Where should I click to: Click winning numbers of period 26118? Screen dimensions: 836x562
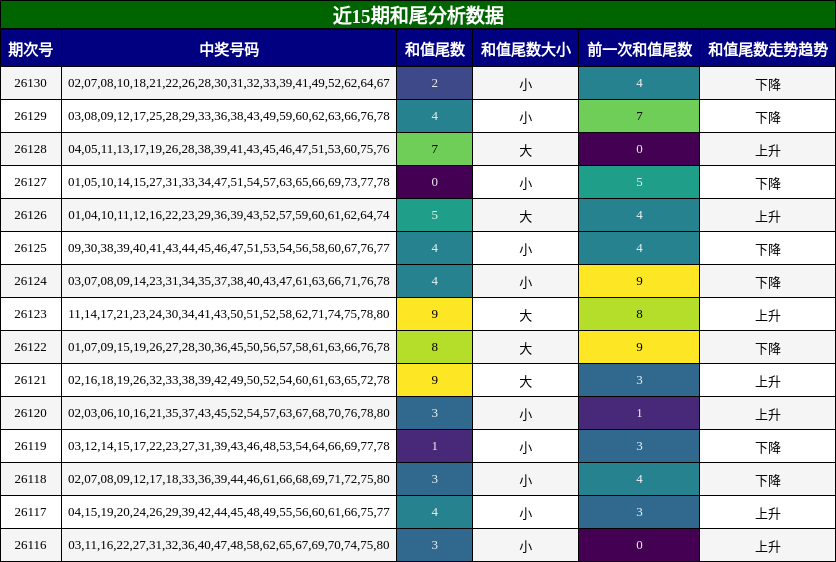(x=229, y=479)
